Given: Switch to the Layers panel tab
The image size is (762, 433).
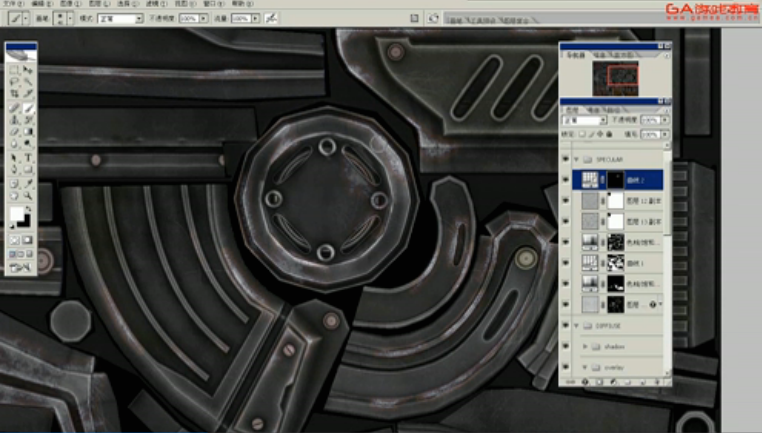Looking at the screenshot, I should click(x=572, y=110).
